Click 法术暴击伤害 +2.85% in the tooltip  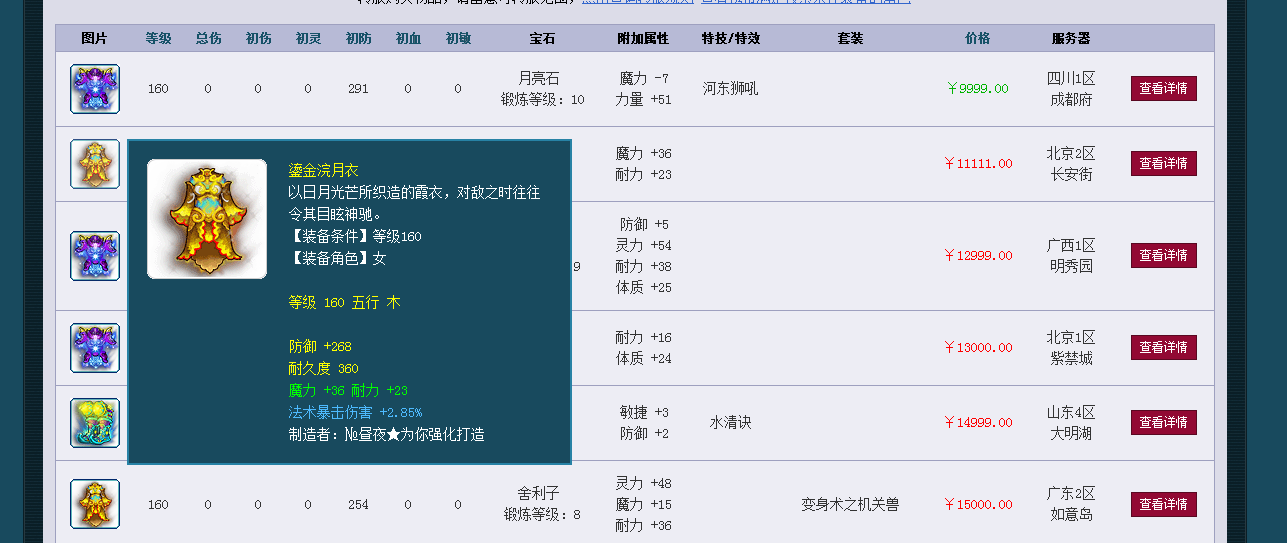pyautogui.click(x=355, y=412)
